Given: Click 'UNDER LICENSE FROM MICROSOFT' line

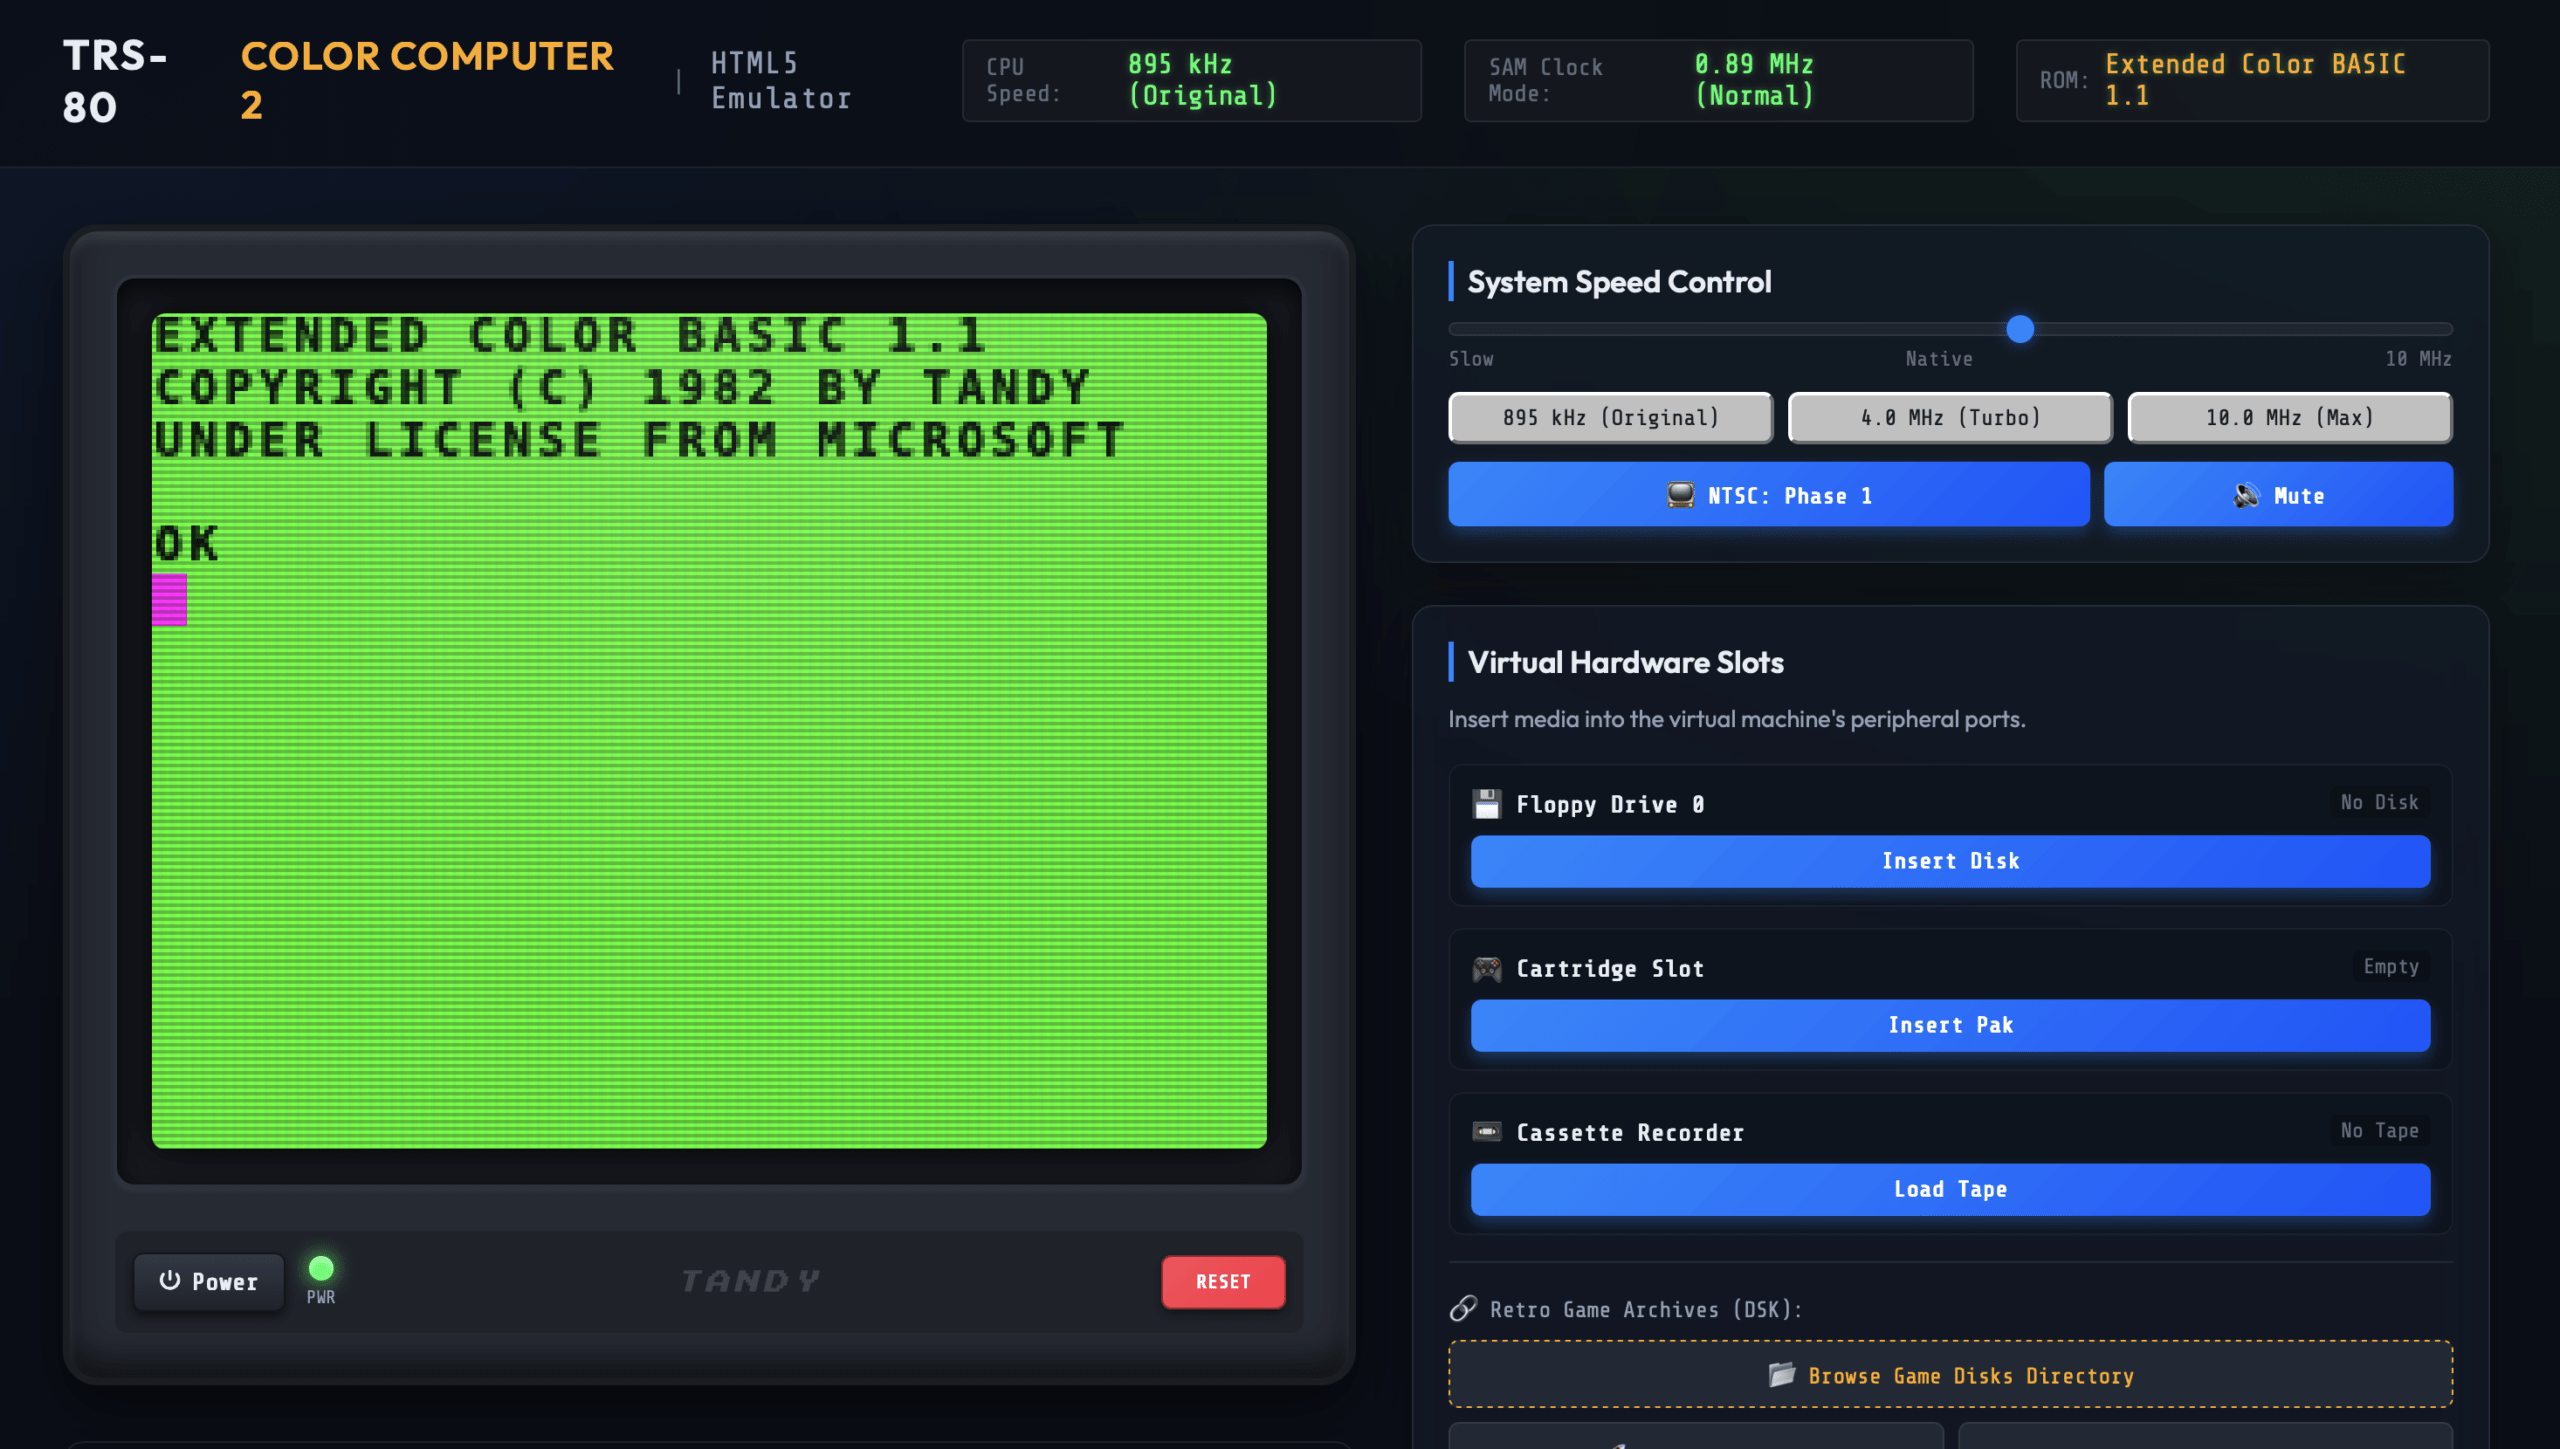Looking at the screenshot, I should 640,440.
